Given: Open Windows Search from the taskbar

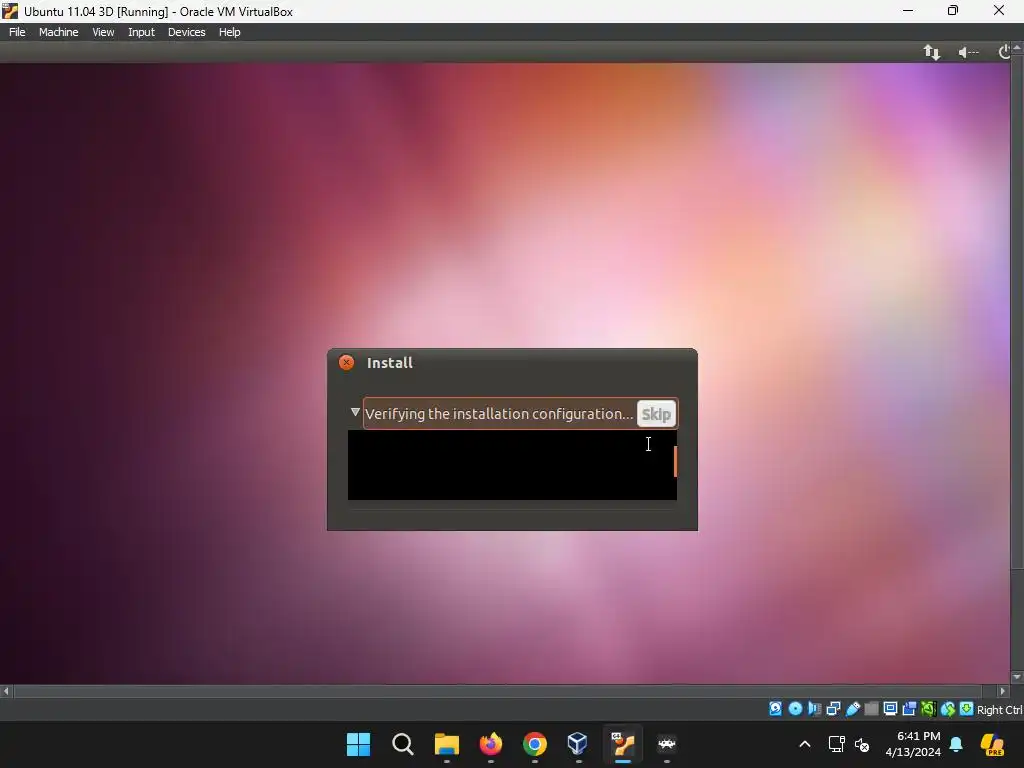Looking at the screenshot, I should (403, 744).
